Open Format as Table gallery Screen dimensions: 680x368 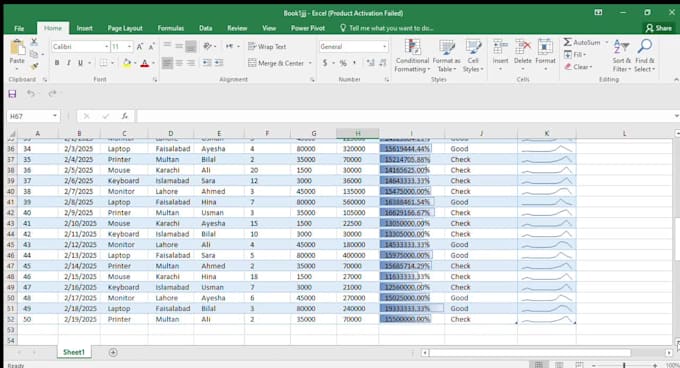point(446,55)
